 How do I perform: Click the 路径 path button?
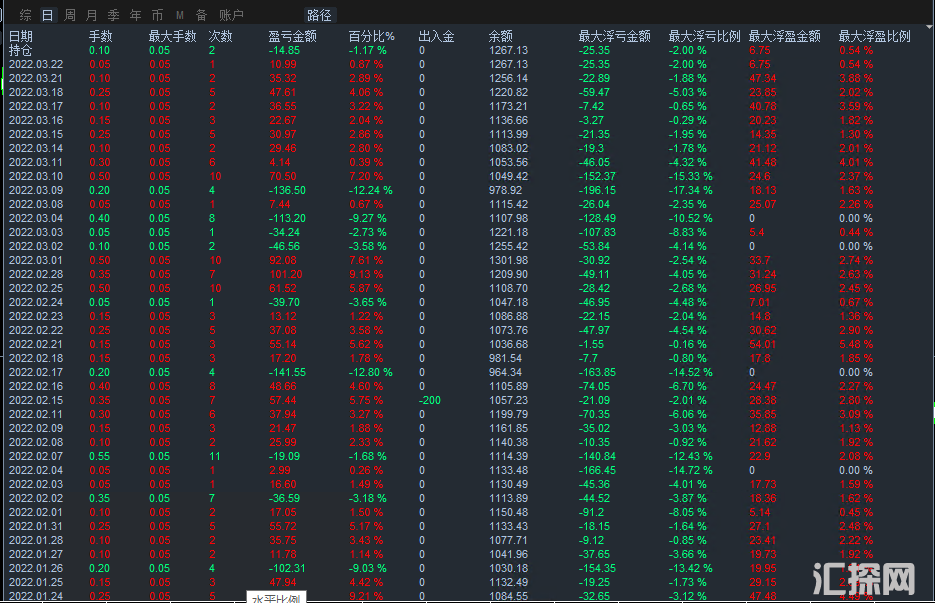(319, 15)
